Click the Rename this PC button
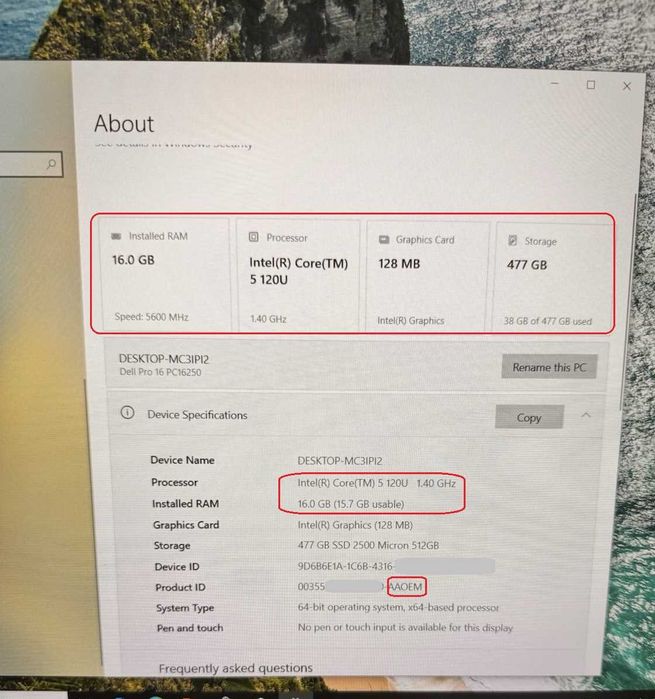655x699 pixels. coord(549,367)
